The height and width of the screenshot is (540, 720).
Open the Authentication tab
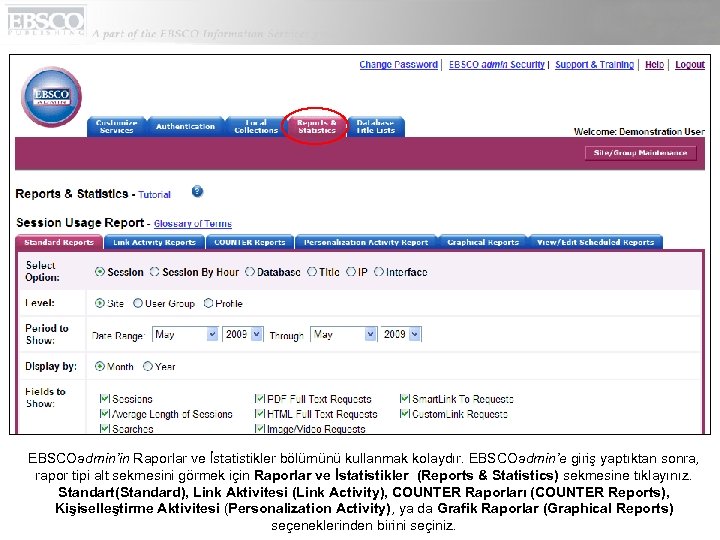tap(185, 126)
